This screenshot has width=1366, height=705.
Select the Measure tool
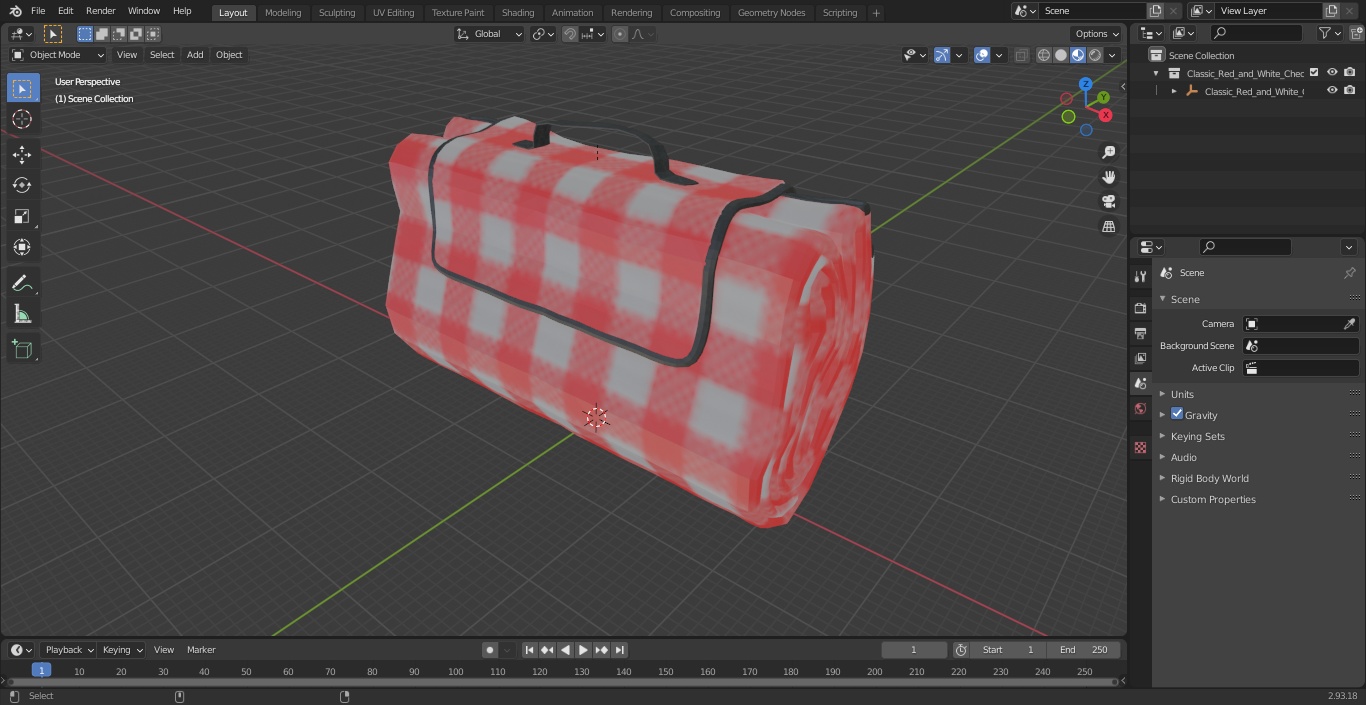point(22,315)
